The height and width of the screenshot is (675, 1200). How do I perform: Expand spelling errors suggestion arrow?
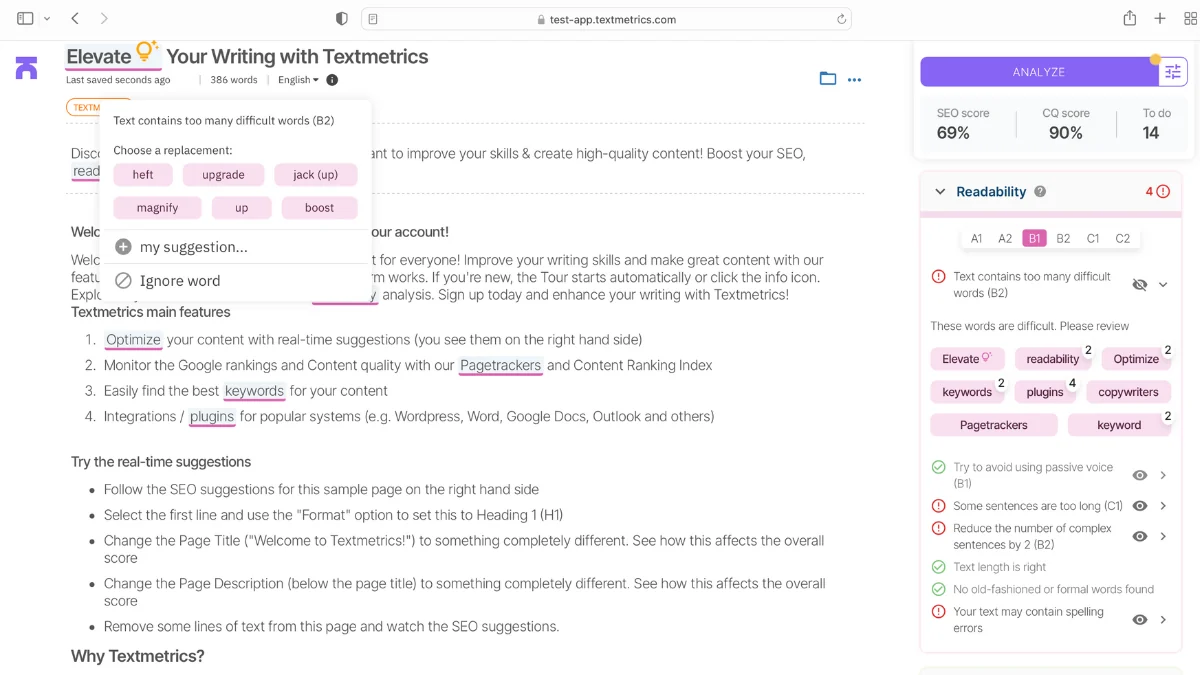point(1163,620)
